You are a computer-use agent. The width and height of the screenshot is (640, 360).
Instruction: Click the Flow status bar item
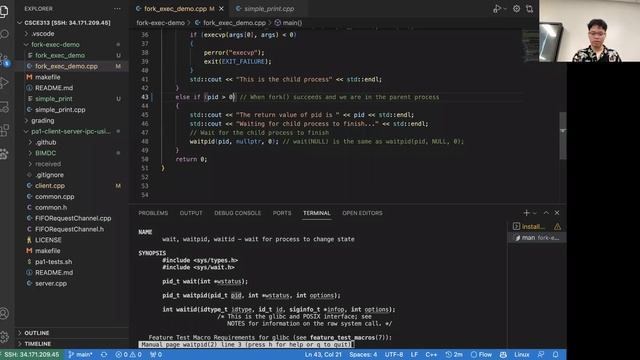click(x=481, y=355)
